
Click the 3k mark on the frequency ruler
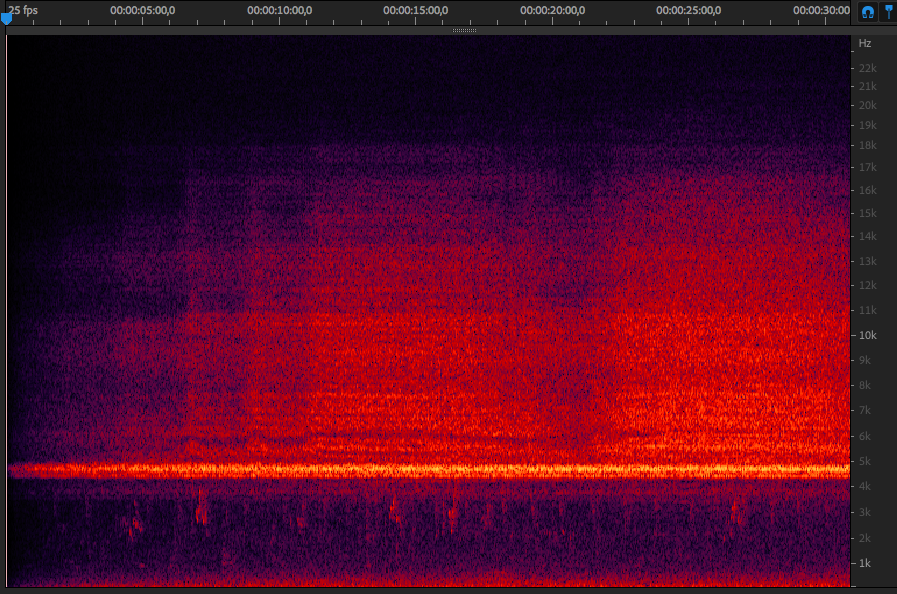865,512
